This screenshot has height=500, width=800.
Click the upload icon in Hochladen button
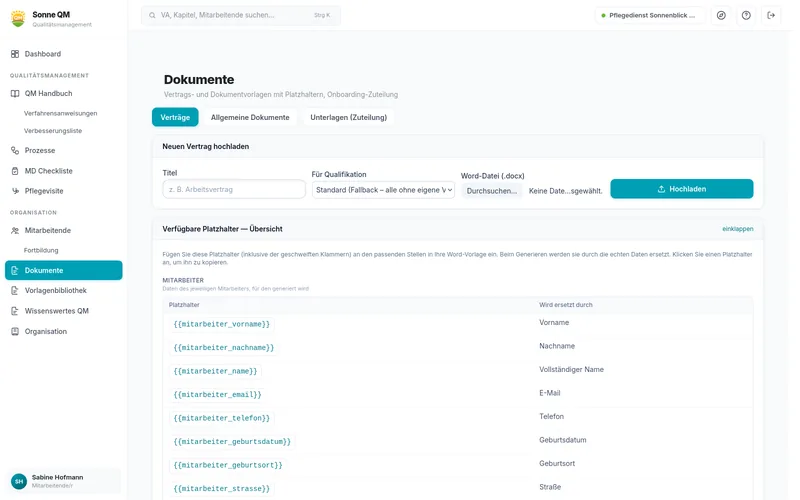[x=661, y=189]
